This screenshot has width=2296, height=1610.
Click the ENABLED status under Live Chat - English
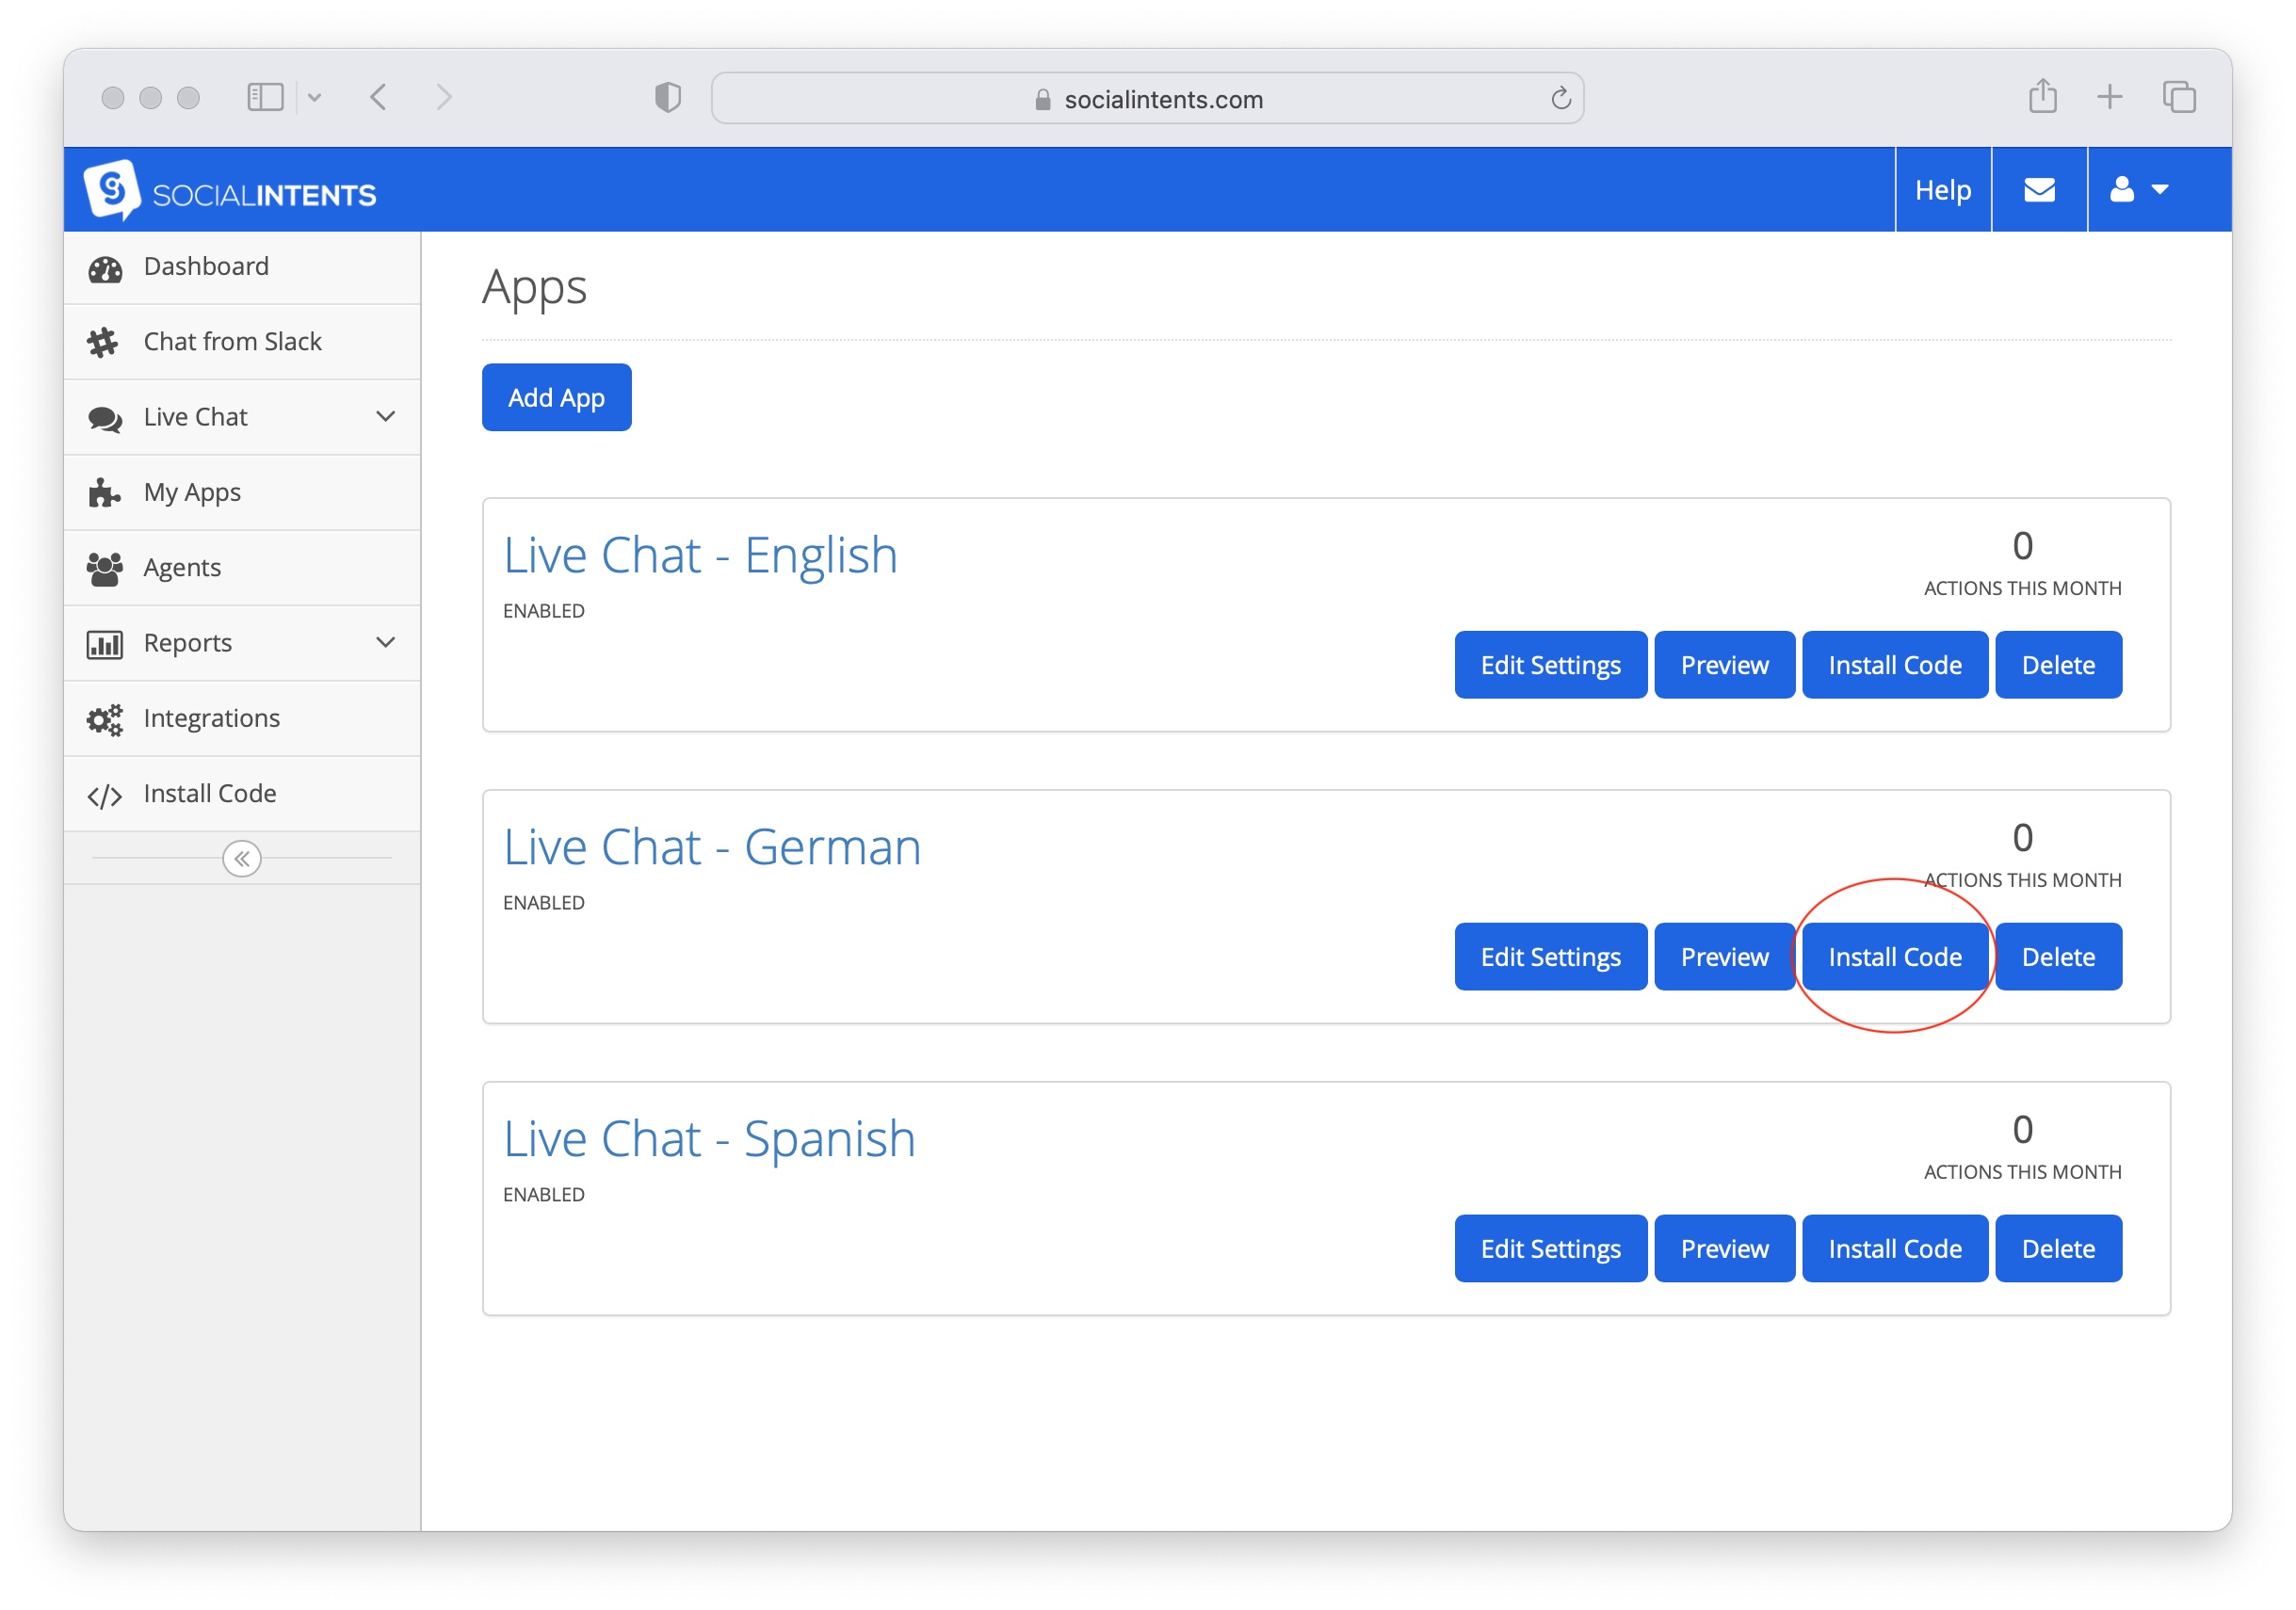(544, 611)
